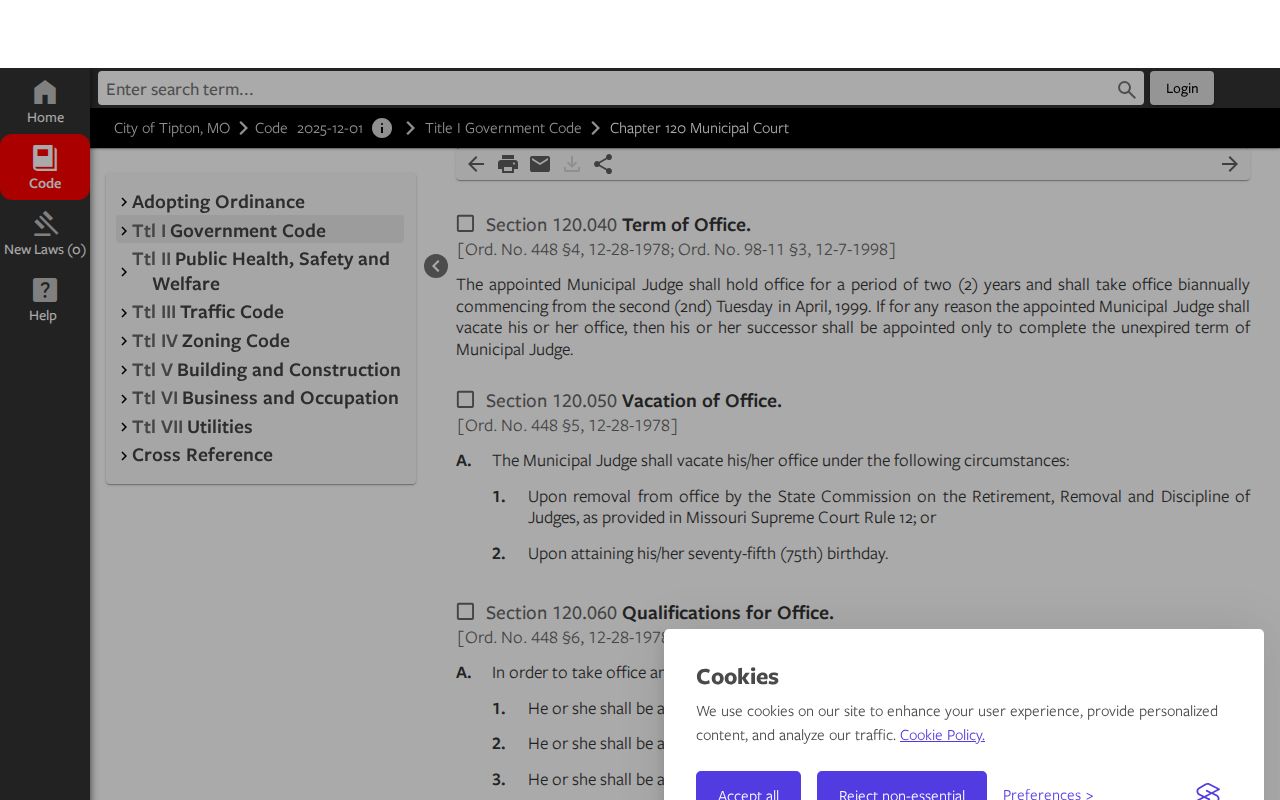Image resolution: width=1280 pixels, height=800 pixels.
Task: Click the download icon in toolbar
Action: [572, 164]
